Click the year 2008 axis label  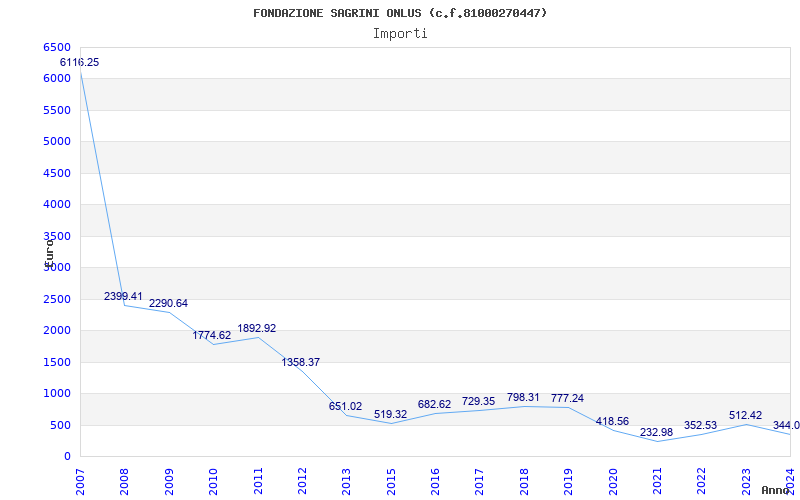pos(124,482)
